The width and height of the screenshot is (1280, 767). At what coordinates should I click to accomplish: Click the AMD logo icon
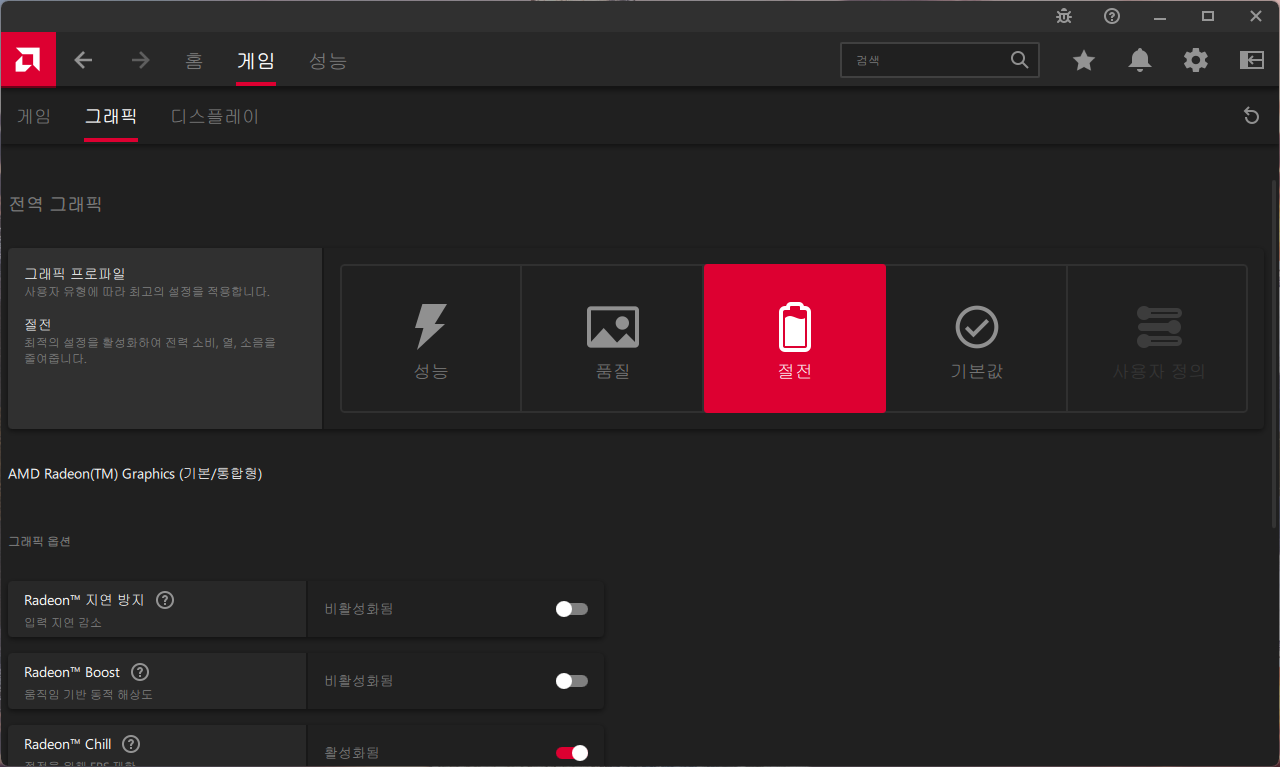coord(28,60)
